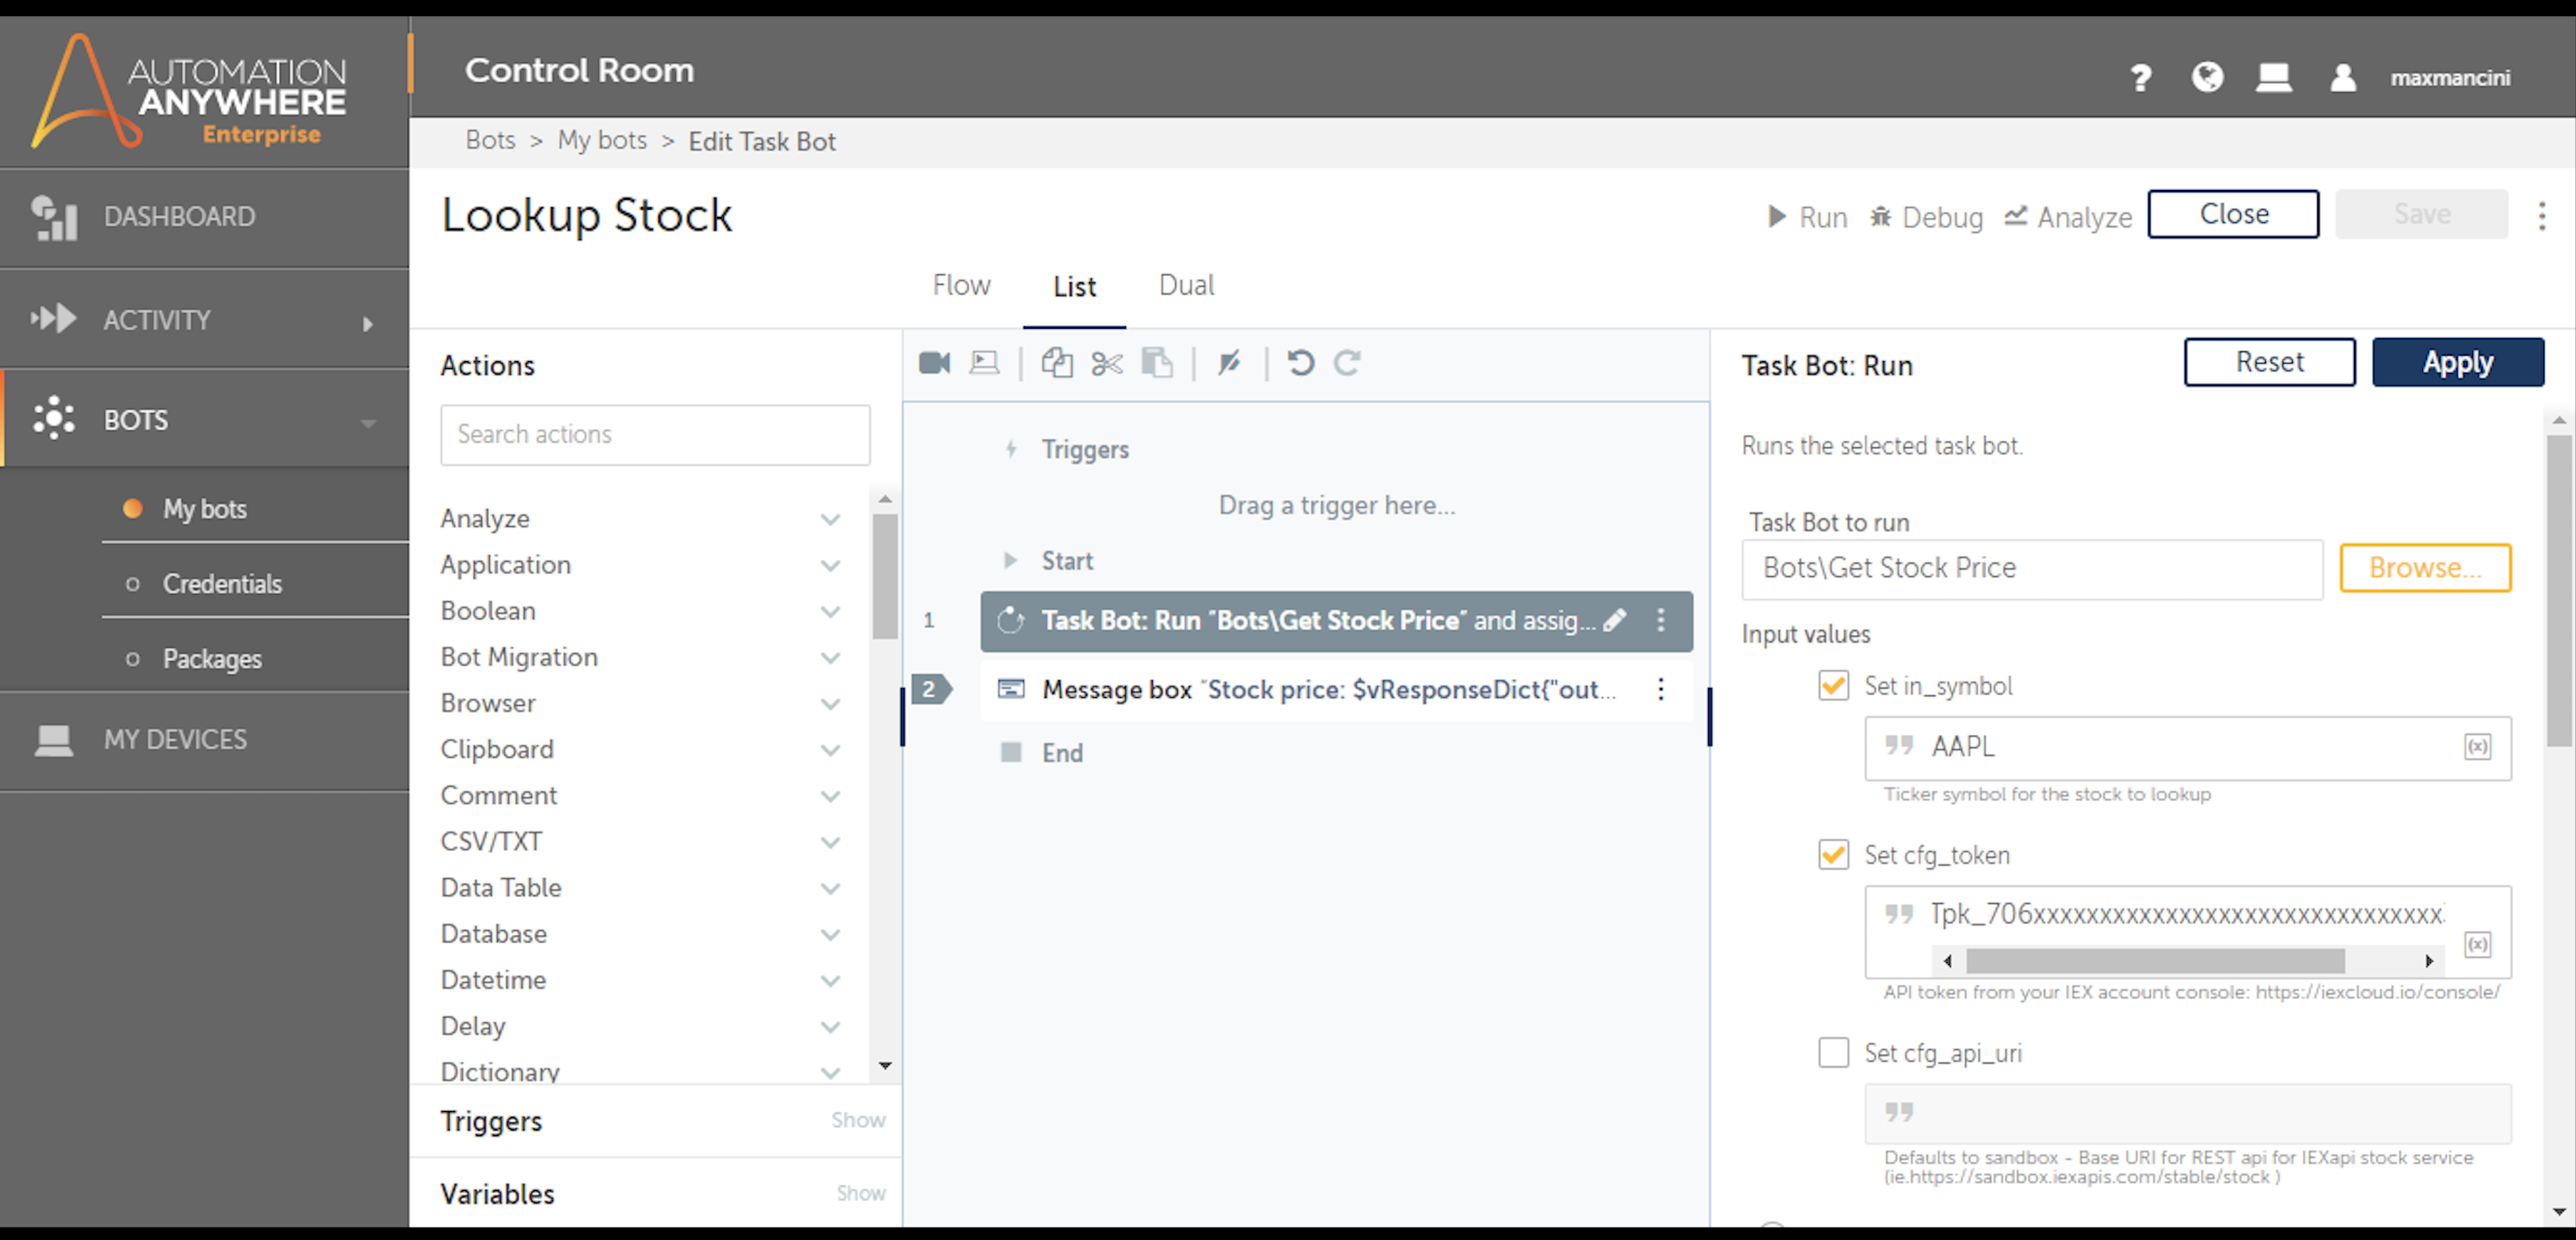Screen dimensions: 2576x1240
Task: Click the redo arrow icon
Action: (x=1347, y=363)
